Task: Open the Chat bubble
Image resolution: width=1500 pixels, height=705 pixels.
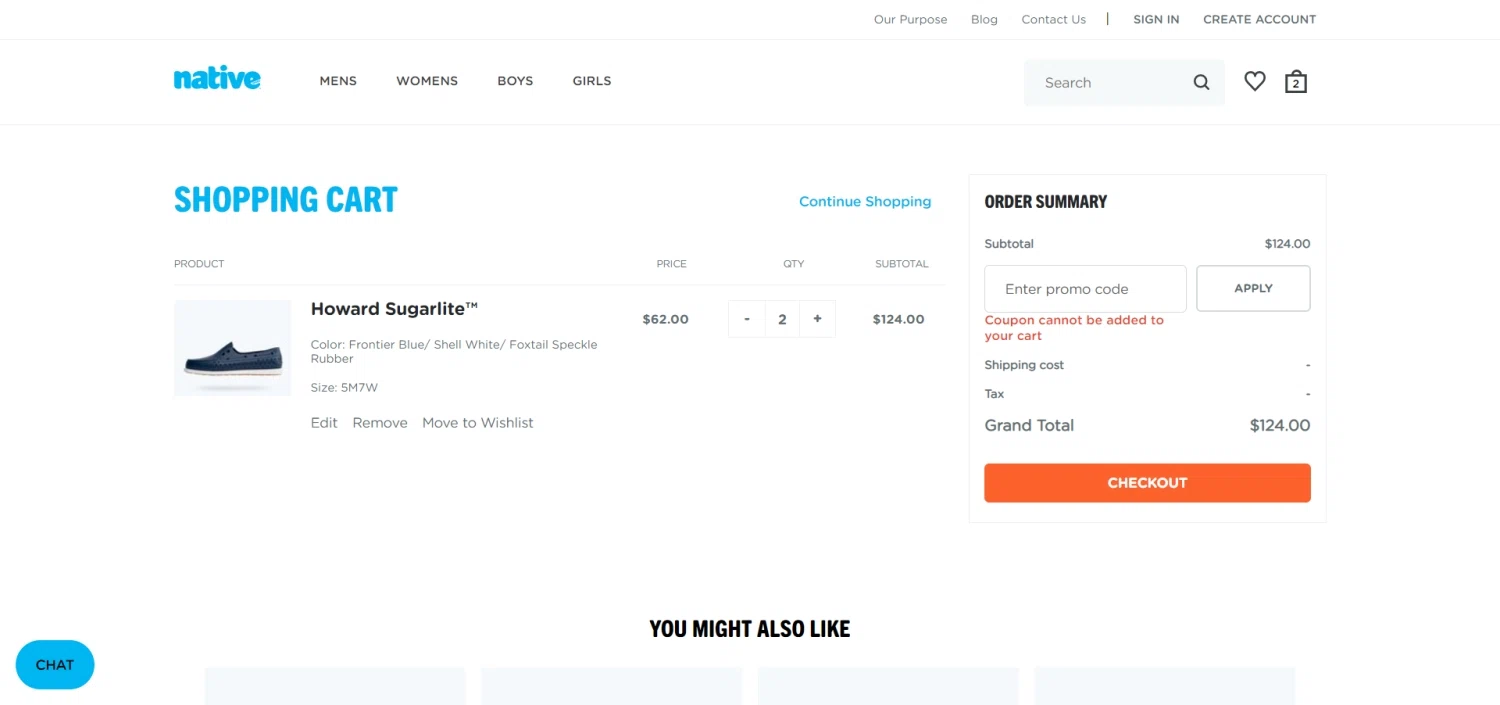Action: (55, 665)
